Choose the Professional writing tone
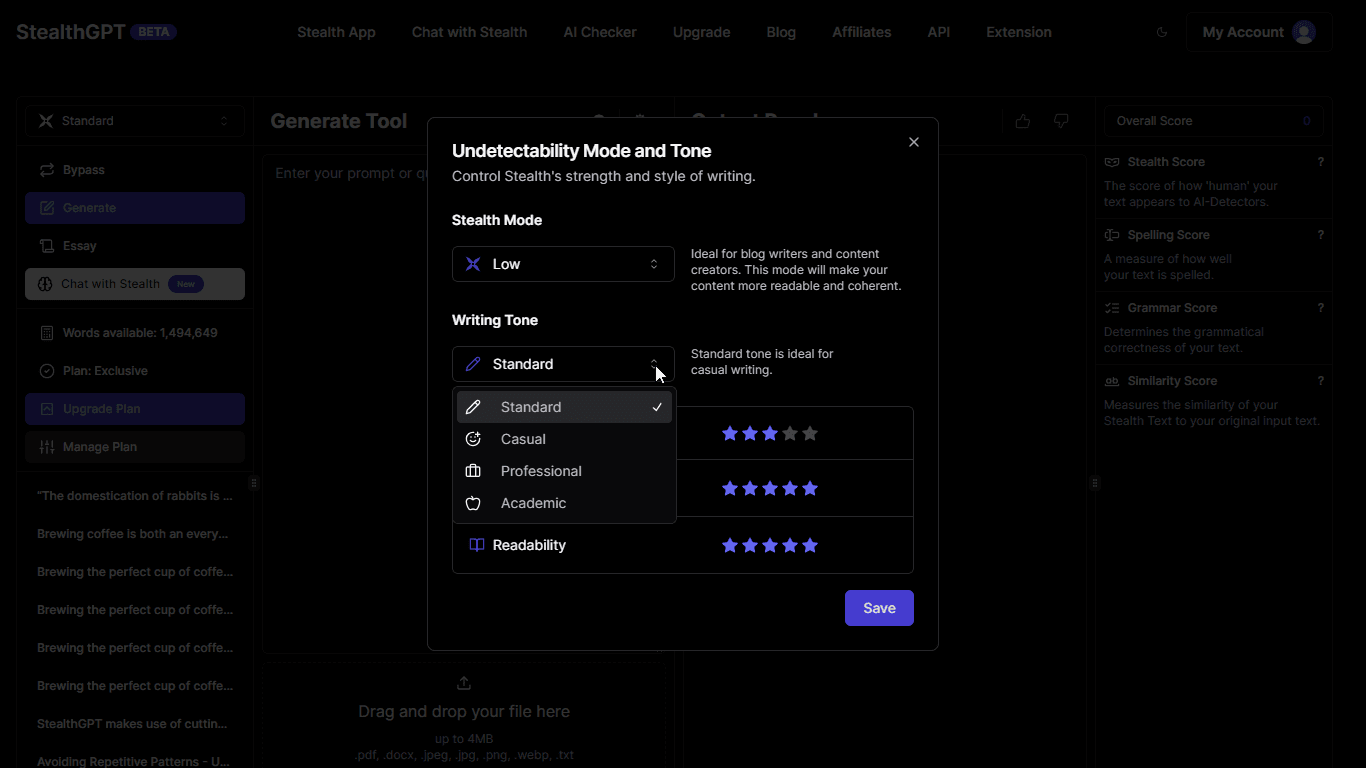Image resolution: width=1366 pixels, height=768 pixels. pyautogui.click(x=540, y=471)
